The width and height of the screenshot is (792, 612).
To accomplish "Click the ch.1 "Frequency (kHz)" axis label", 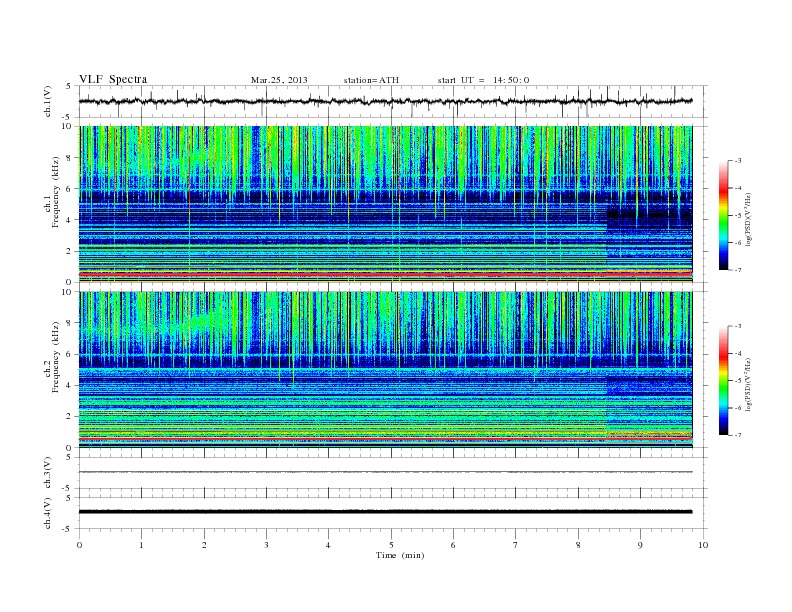I will pyautogui.click(x=56, y=192).
